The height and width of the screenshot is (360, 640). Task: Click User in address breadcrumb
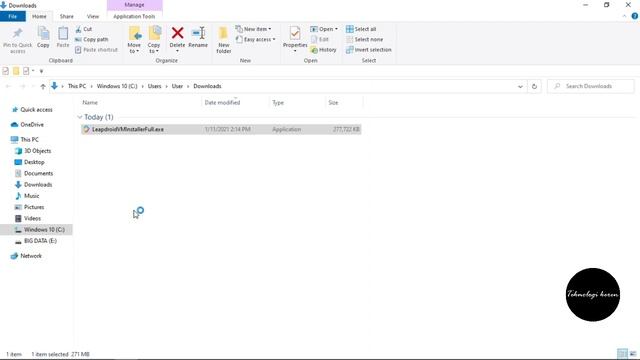tap(177, 86)
